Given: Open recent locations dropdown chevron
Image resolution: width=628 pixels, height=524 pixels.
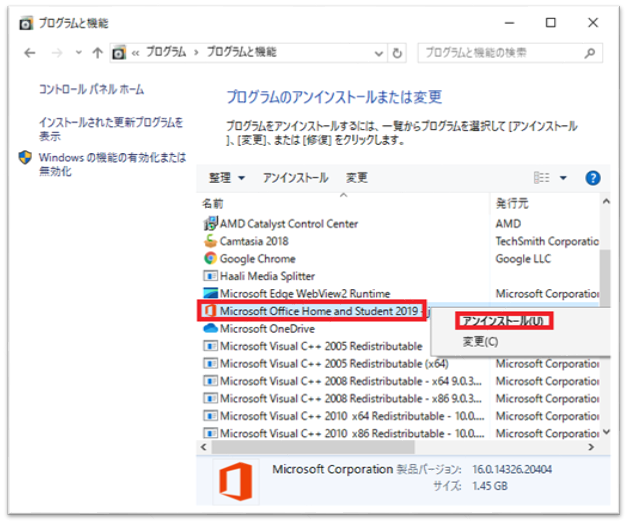Looking at the screenshot, I should point(78,52).
